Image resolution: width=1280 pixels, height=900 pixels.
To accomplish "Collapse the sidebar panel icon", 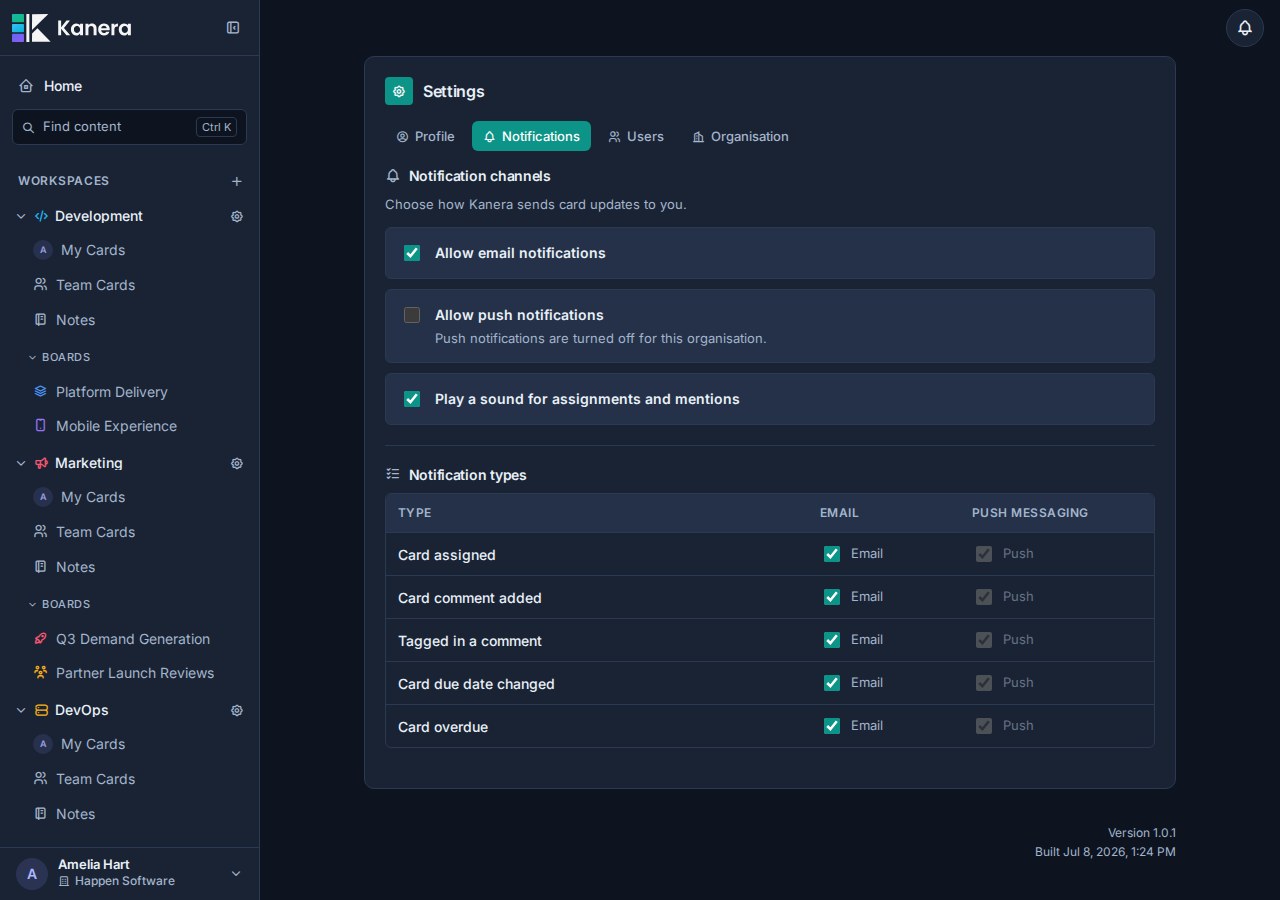I will 233,28.
